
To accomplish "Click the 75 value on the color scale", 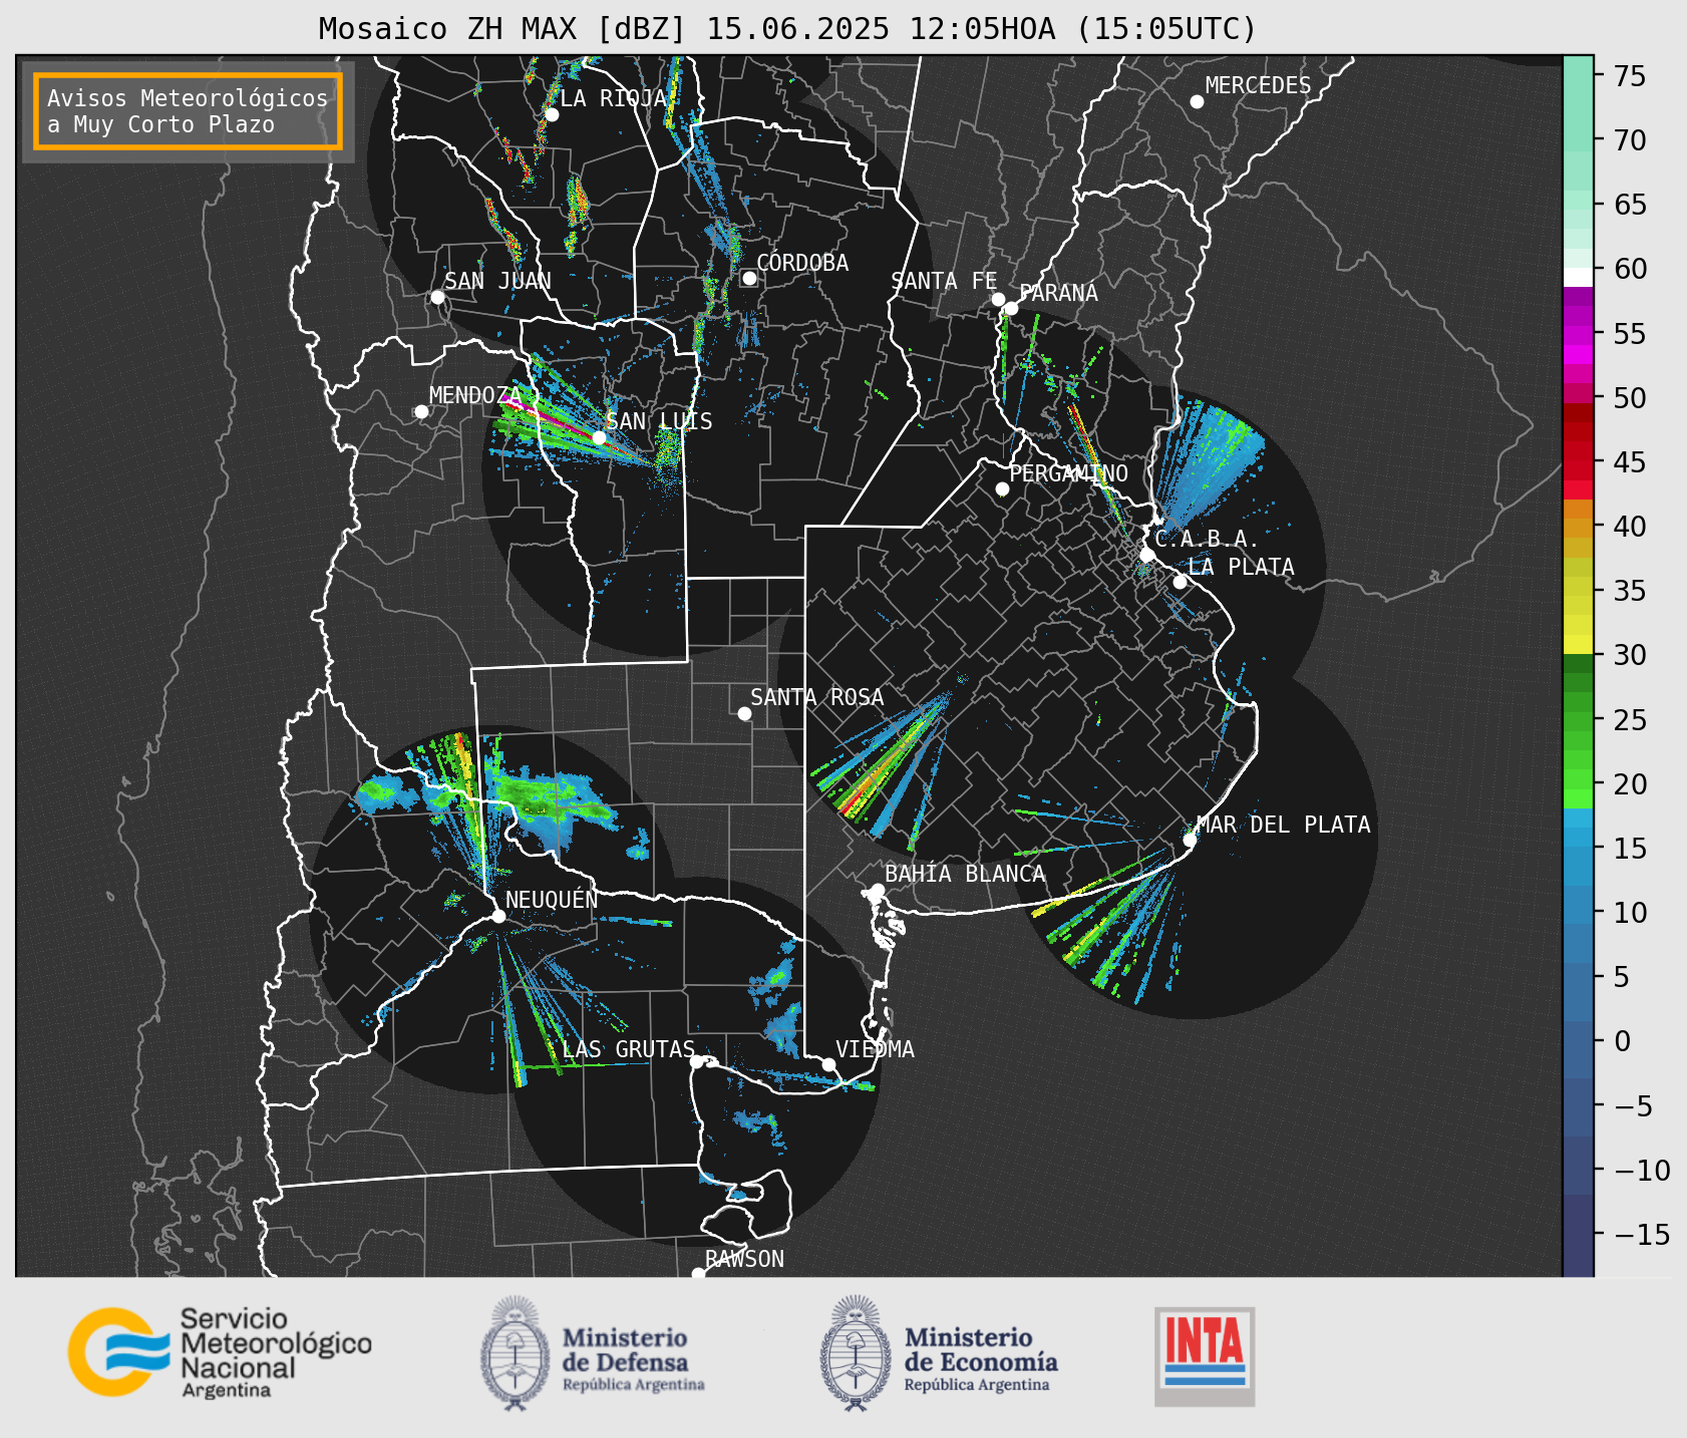I will [1631, 76].
